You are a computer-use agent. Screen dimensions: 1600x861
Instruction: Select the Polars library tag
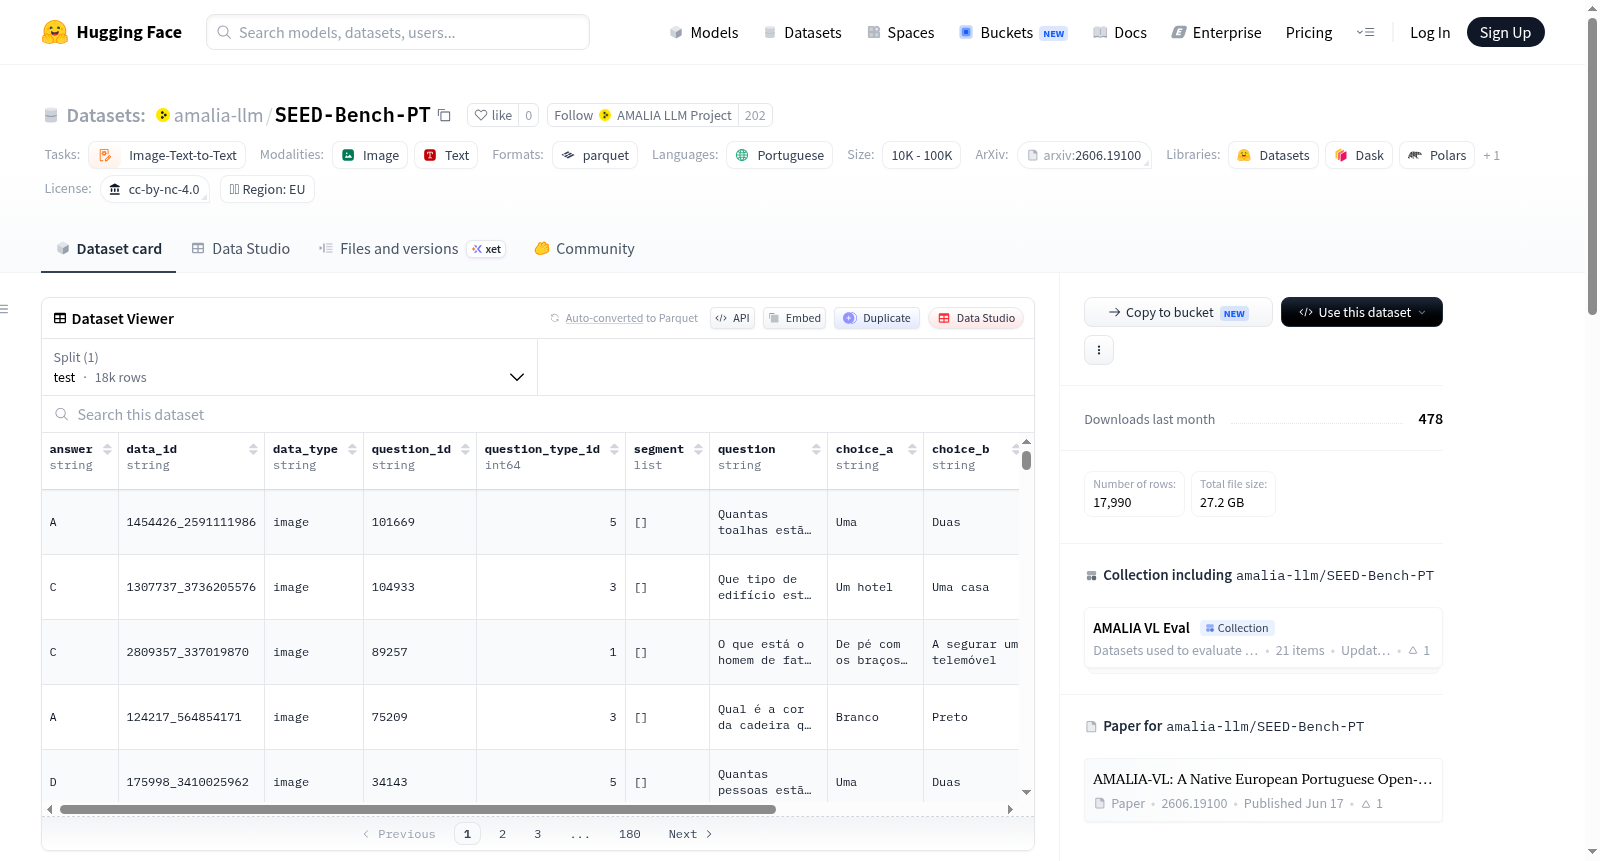1437,155
